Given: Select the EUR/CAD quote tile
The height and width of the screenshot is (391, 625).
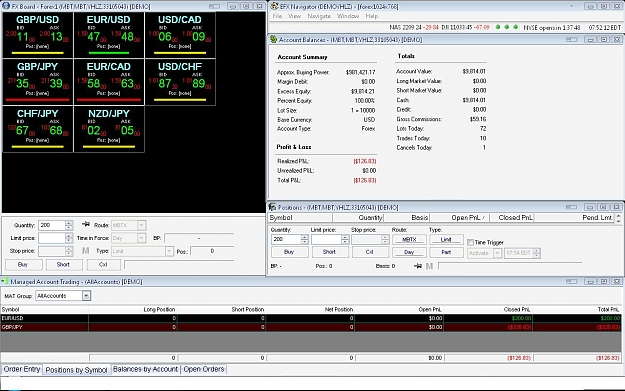Looking at the screenshot, I should click(x=109, y=82).
